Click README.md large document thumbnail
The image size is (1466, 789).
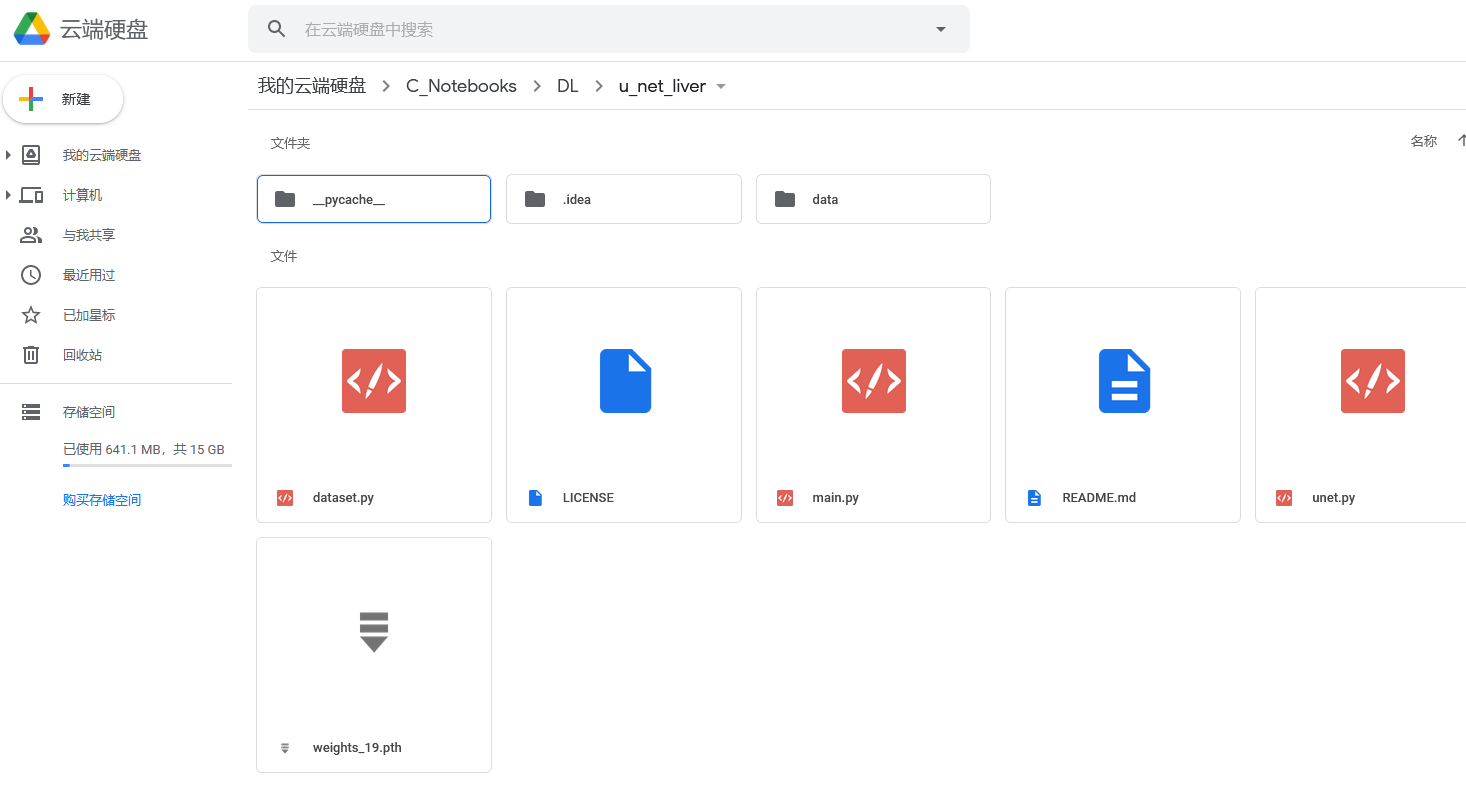1125,381
